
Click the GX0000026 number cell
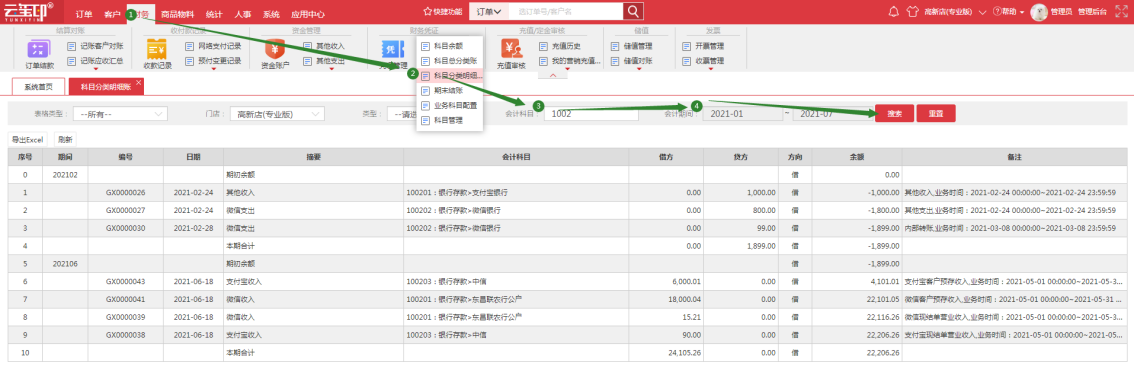(x=126, y=192)
